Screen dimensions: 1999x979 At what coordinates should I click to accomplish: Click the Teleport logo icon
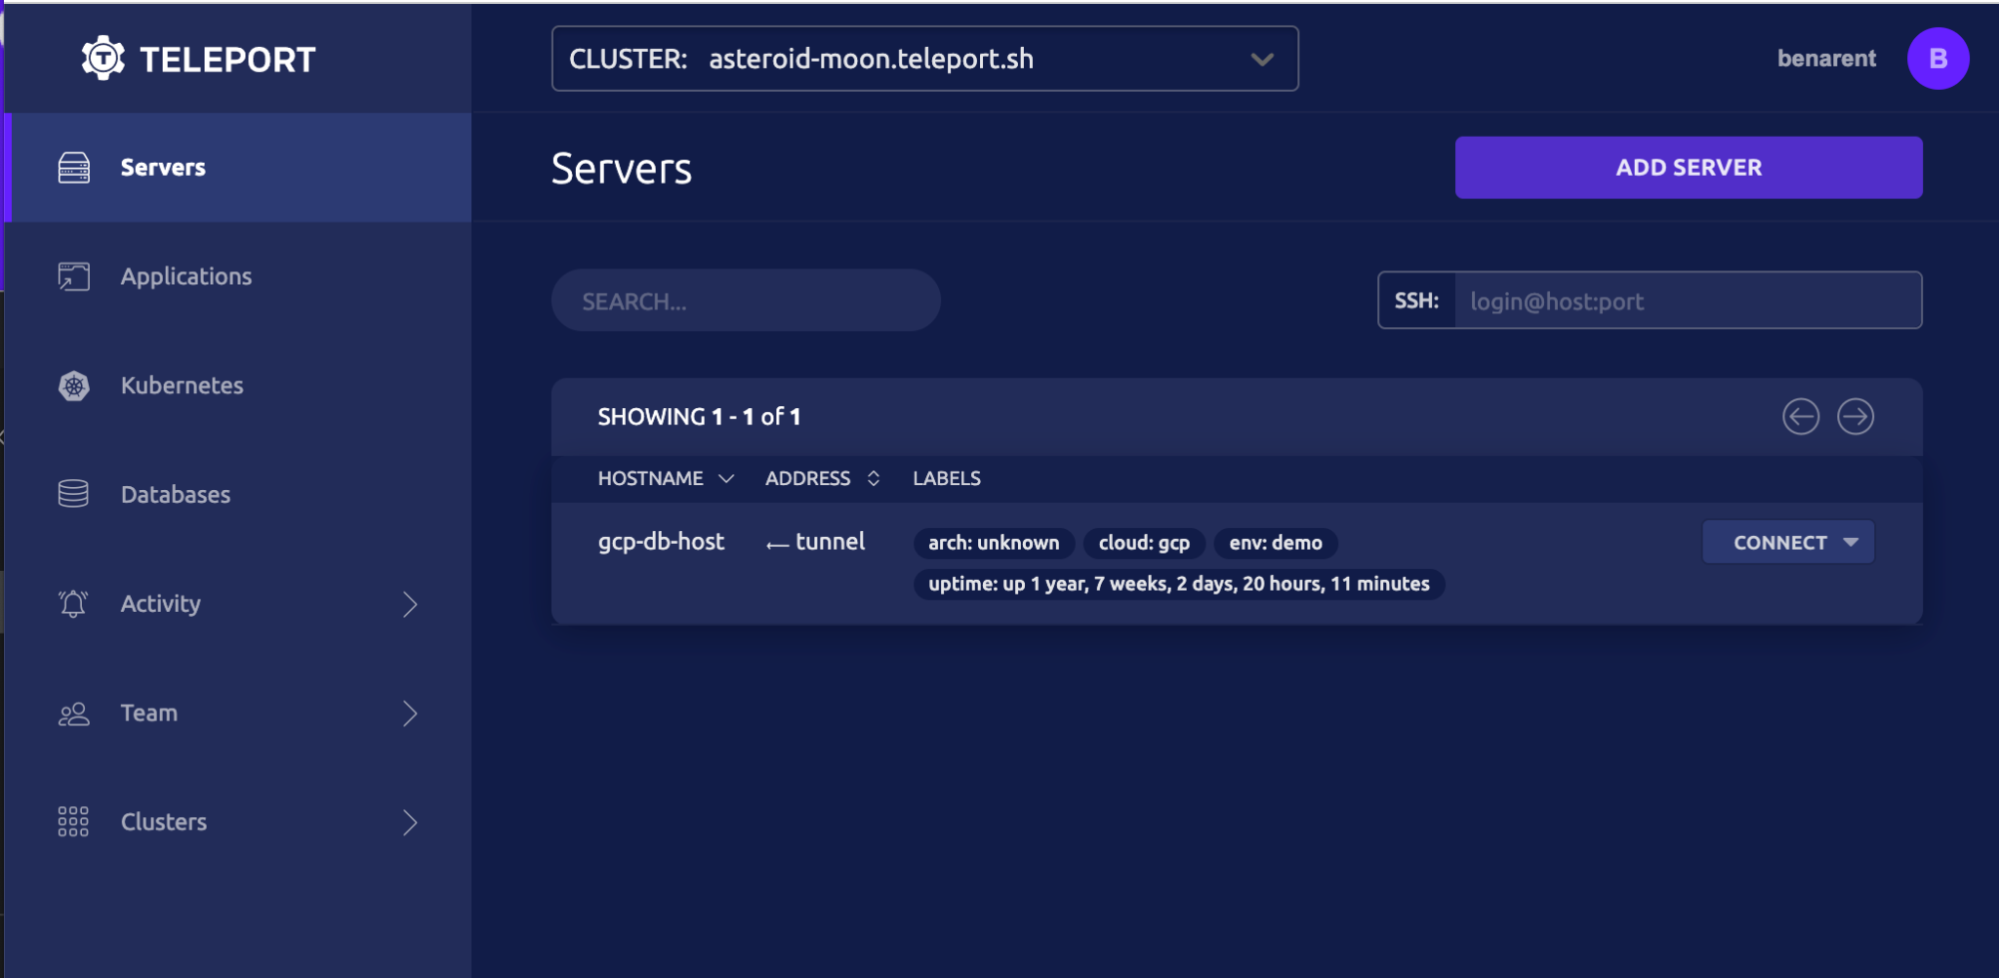click(105, 58)
